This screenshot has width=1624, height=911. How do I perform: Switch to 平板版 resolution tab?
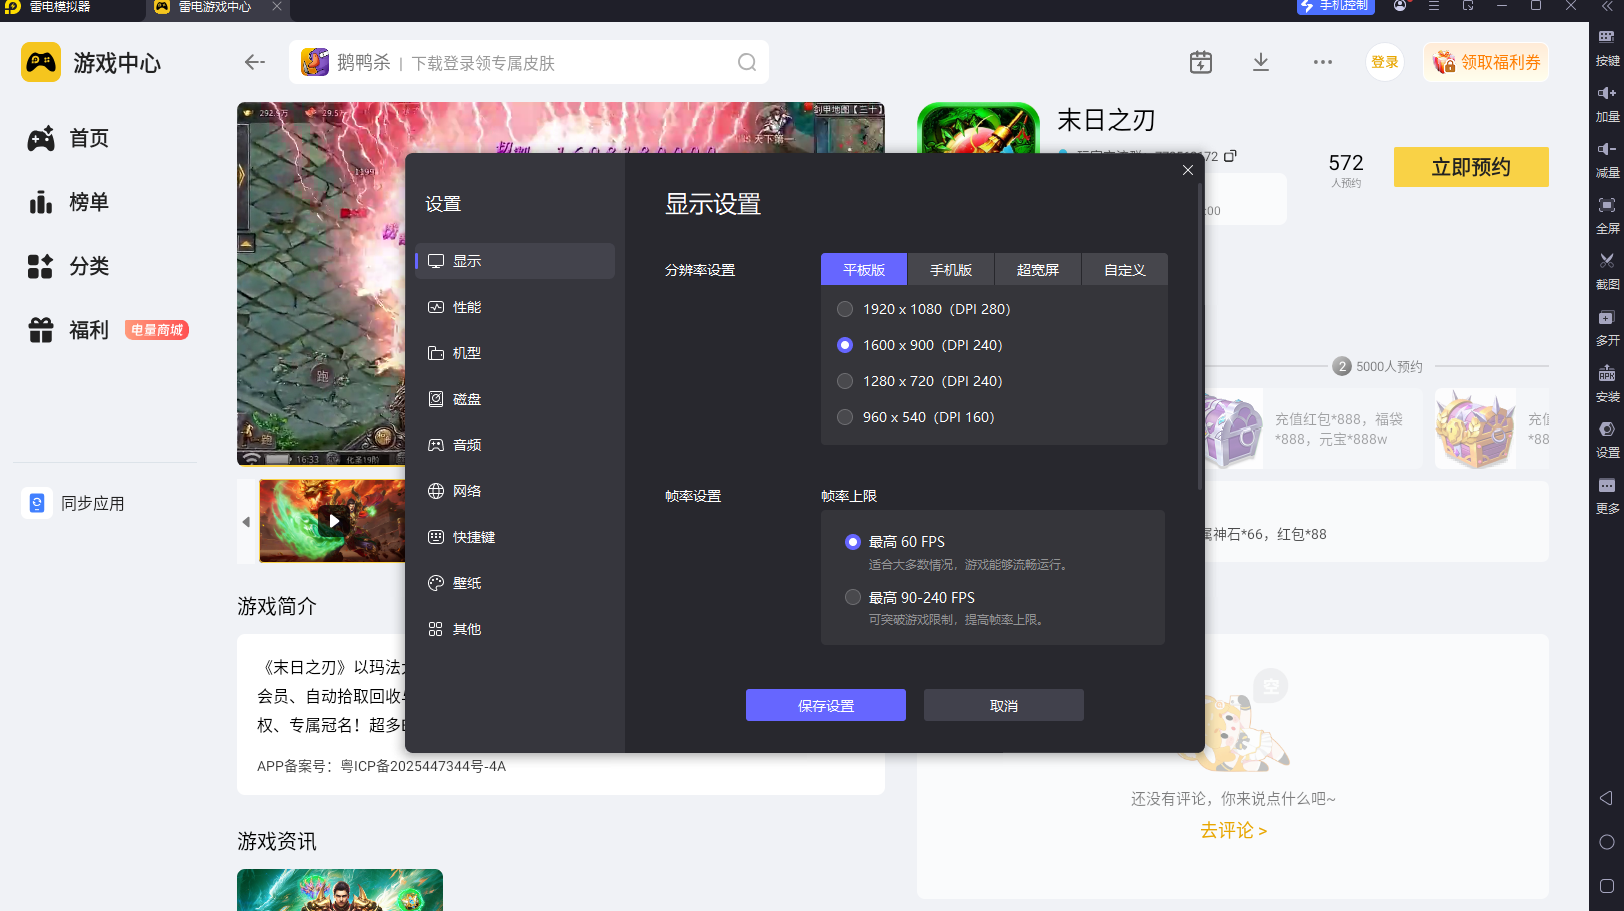click(x=864, y=270)
